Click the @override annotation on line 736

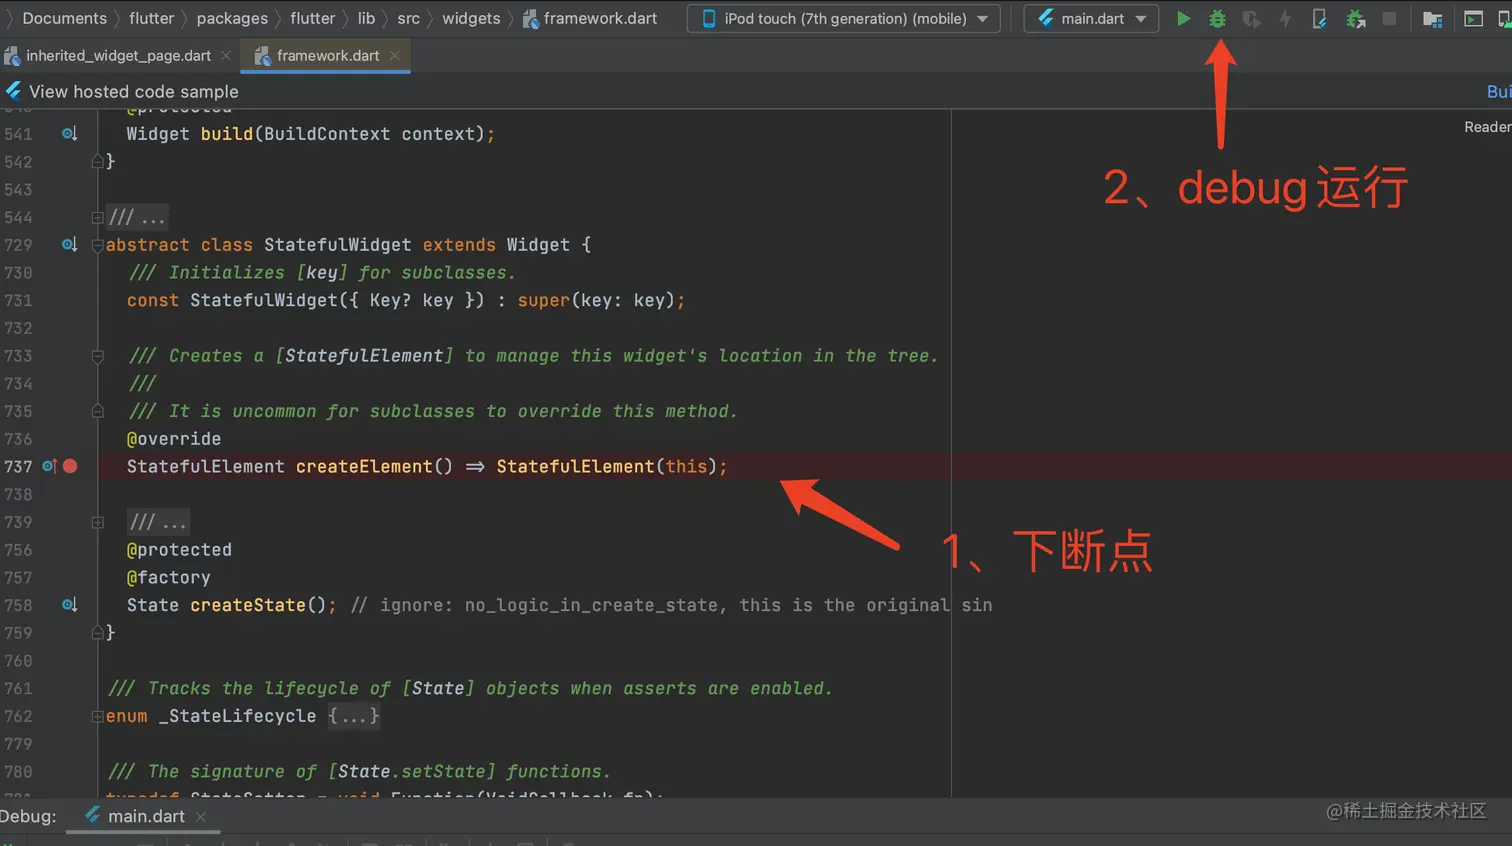click(174, 438)
